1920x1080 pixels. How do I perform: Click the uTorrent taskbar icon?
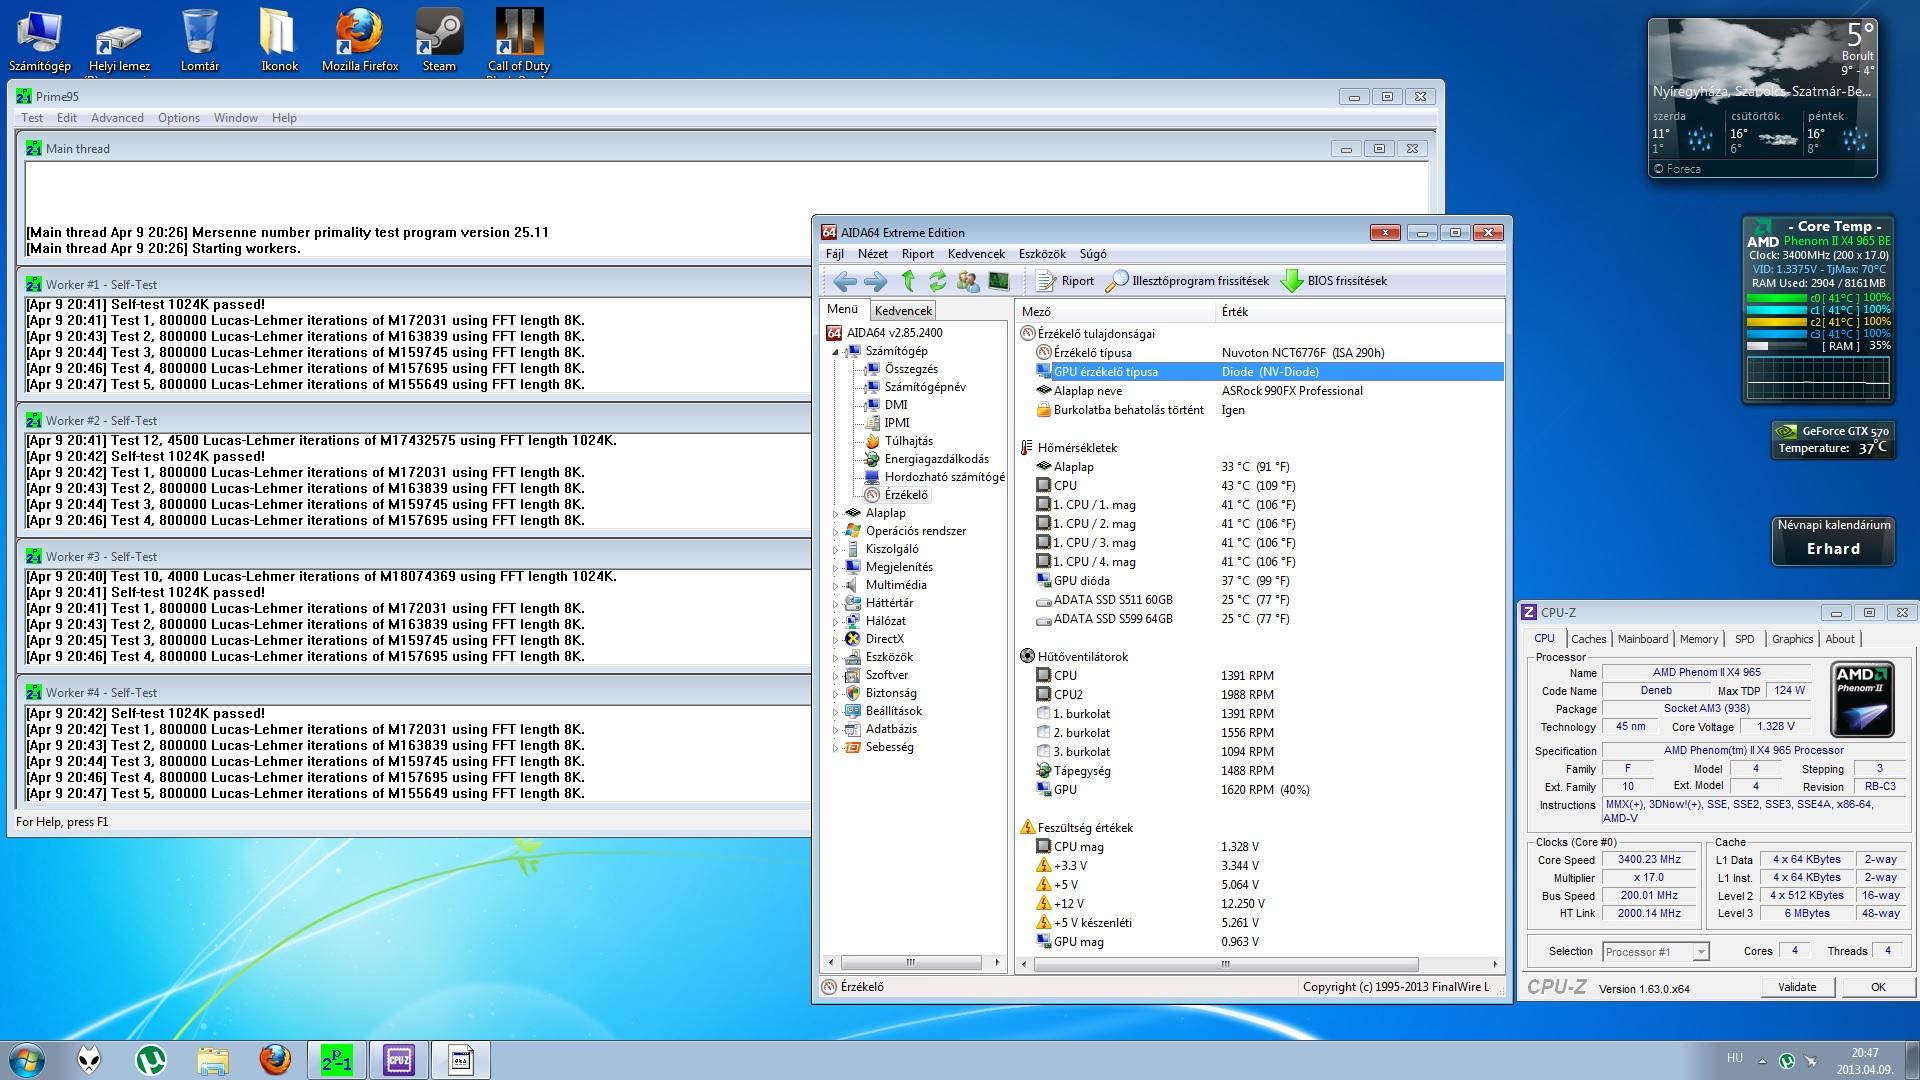click(x=151, y=1060)
